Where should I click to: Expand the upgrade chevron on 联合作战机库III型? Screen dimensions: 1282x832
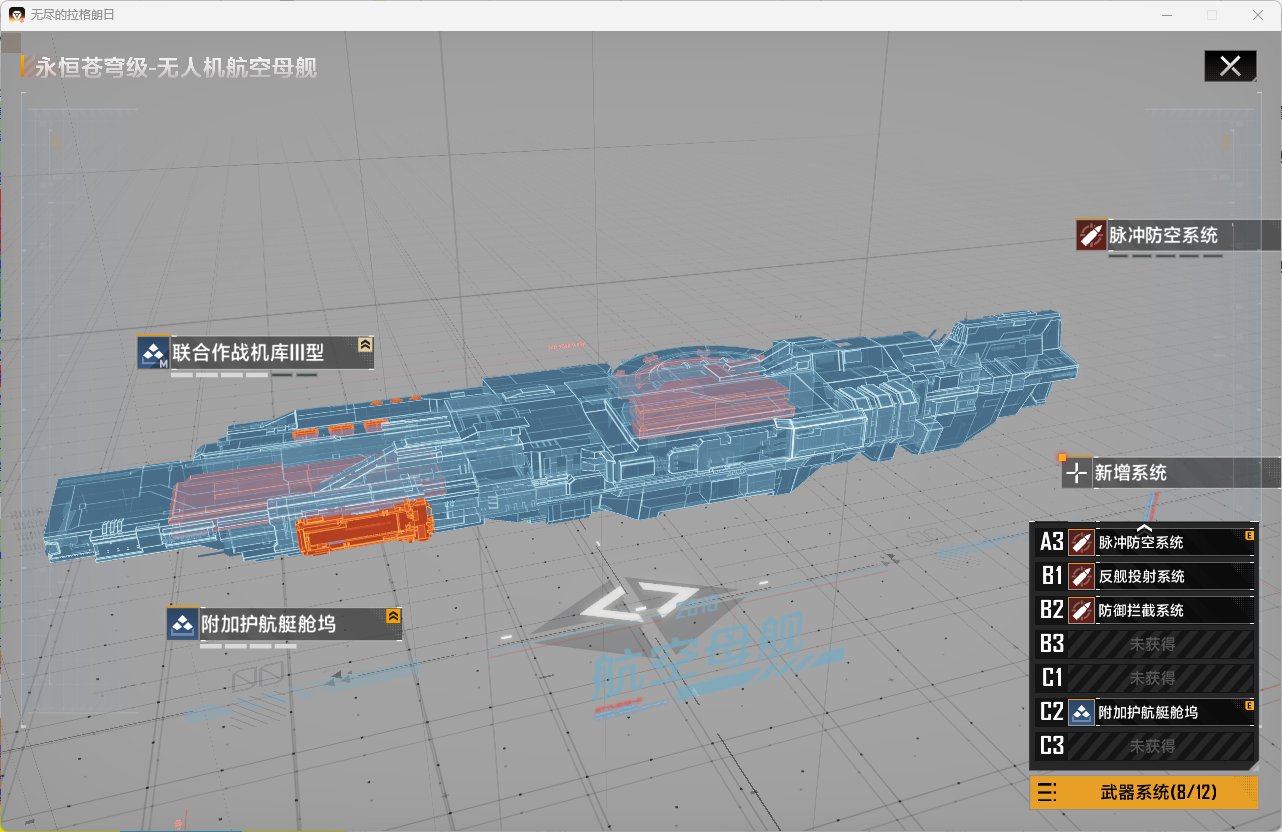[x=366, y=344]
